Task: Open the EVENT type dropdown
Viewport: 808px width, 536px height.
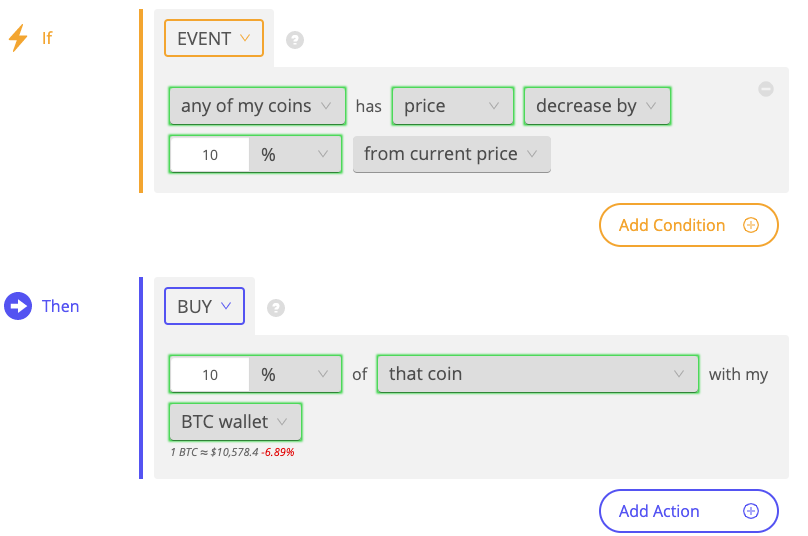Action: coord(214,38)
